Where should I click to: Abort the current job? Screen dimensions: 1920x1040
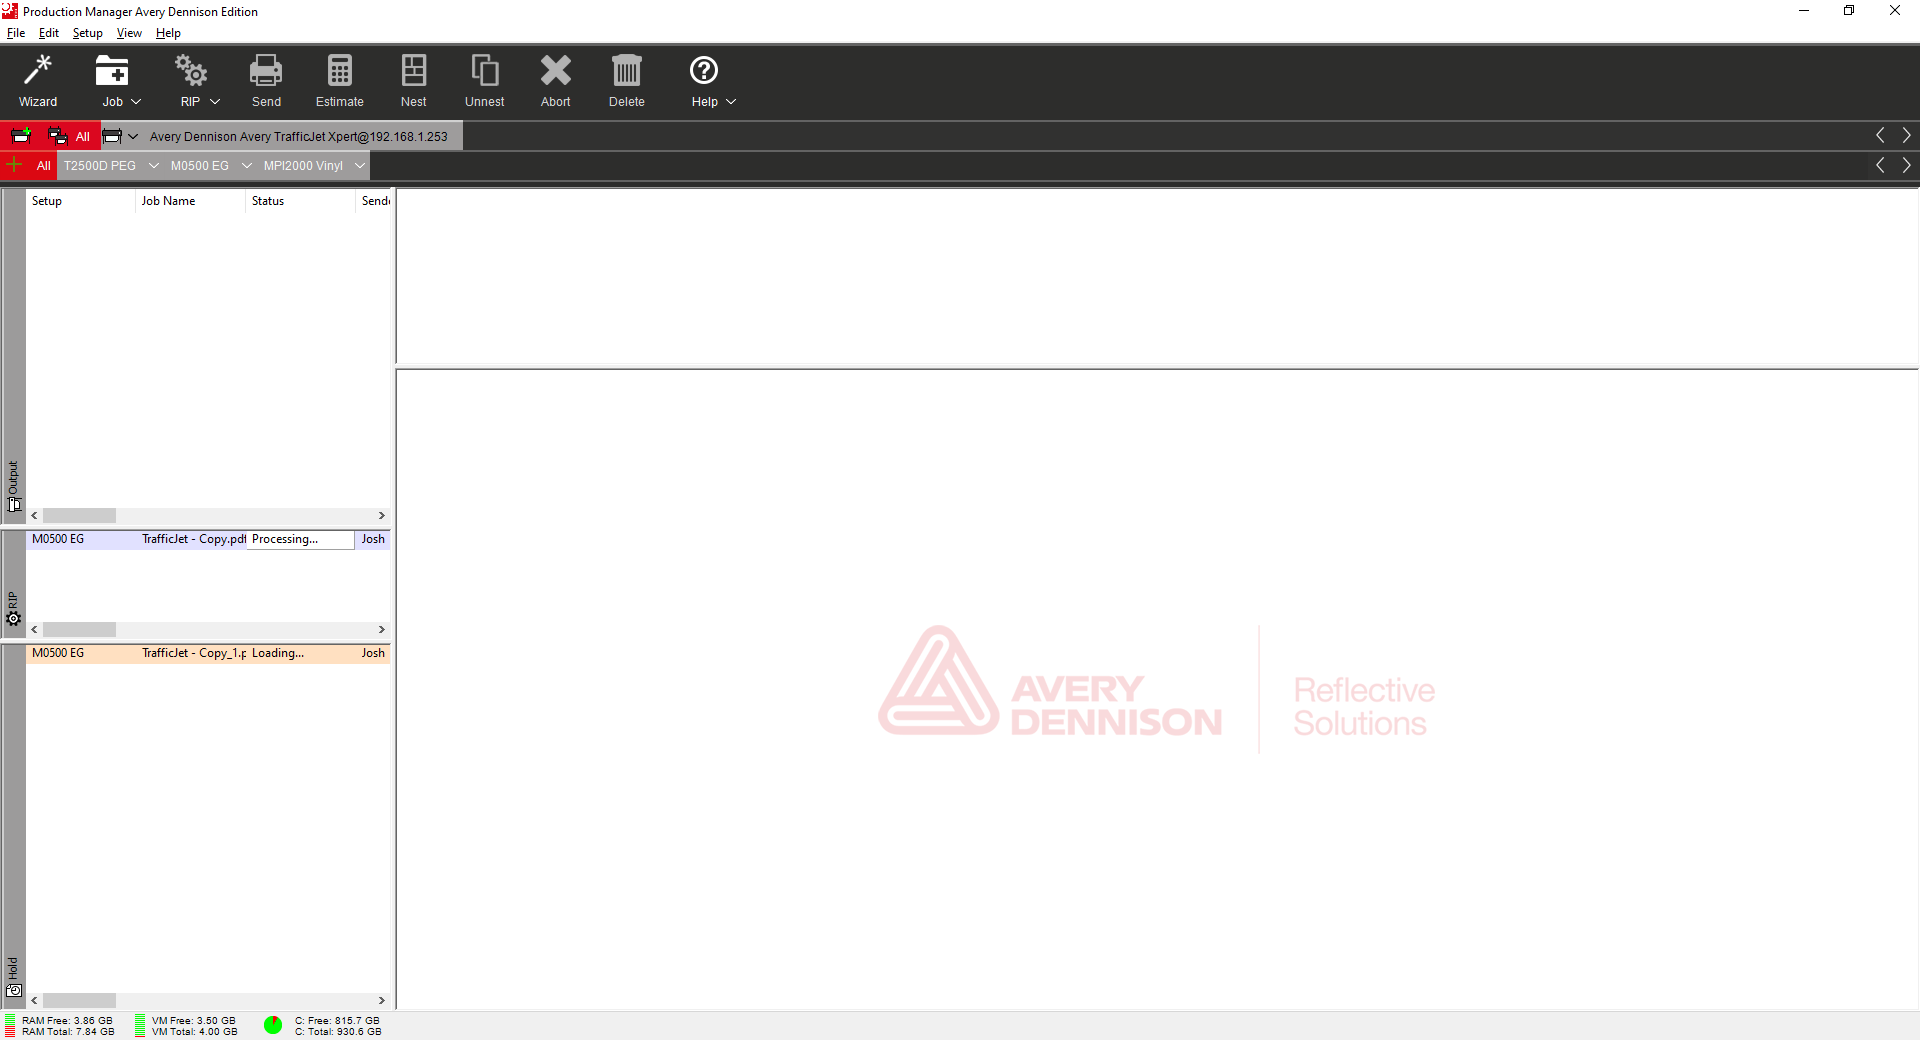pos(556,81)
